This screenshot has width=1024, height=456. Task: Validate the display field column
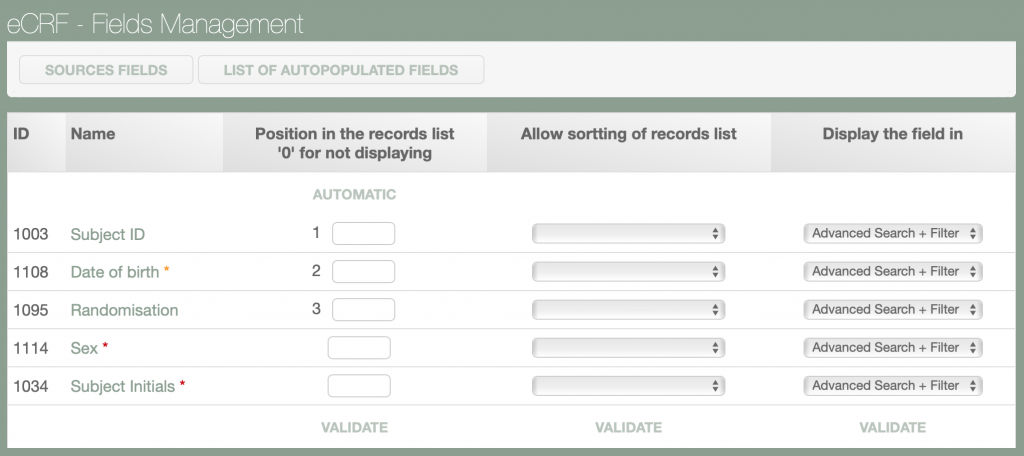click(892, 428)
